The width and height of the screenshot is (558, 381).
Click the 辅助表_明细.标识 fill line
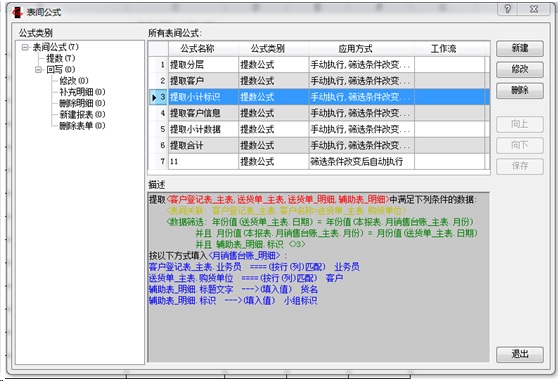[233, 301]
